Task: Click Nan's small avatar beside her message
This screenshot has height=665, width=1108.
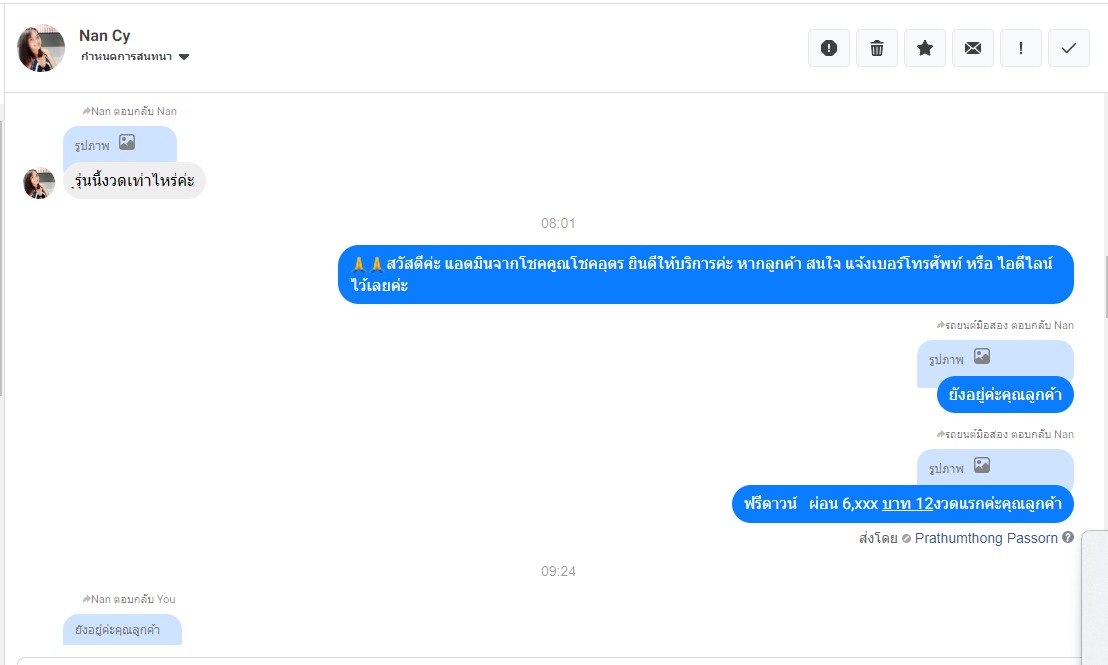Action: point(39,183)
